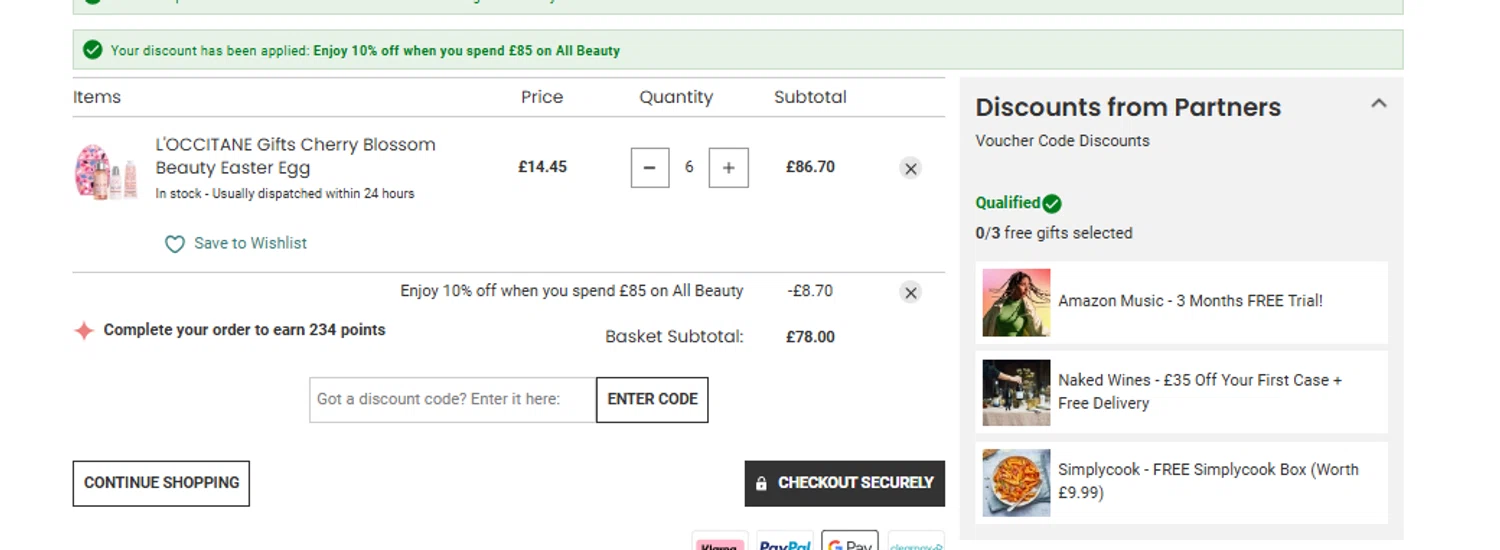Remove the Cherry Blossom Easter Egg item
Image resolution: width=1500 pixels, height=550 pixels.
910,169
